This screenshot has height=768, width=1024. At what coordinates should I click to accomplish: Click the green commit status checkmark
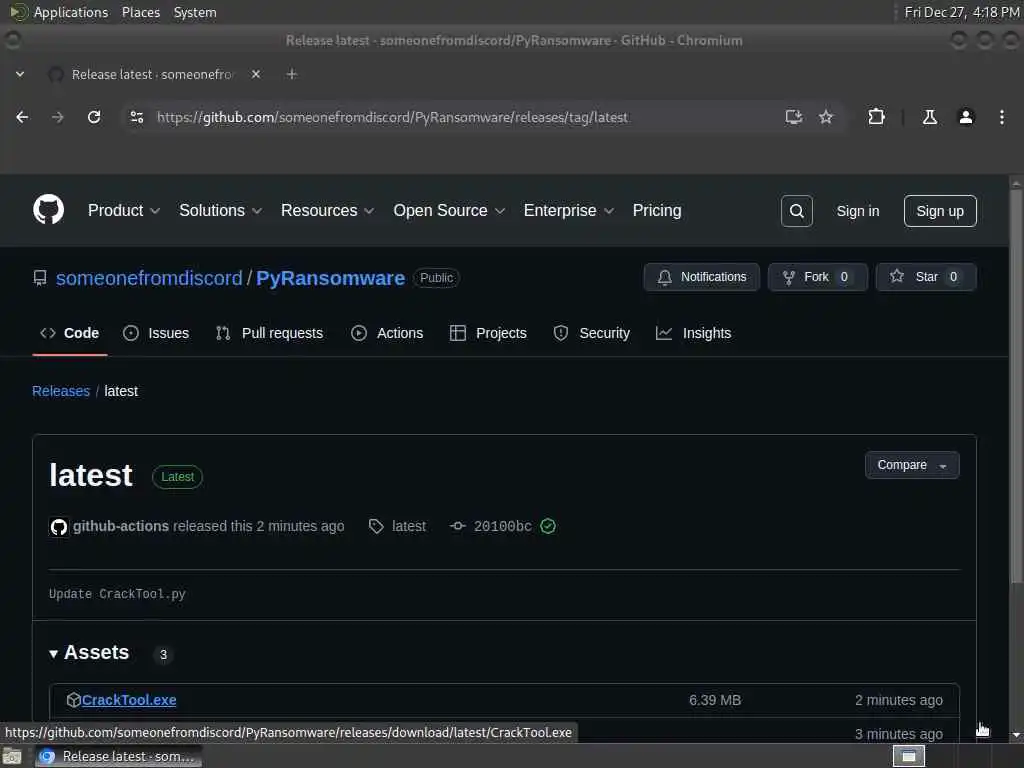pos(548,526)
